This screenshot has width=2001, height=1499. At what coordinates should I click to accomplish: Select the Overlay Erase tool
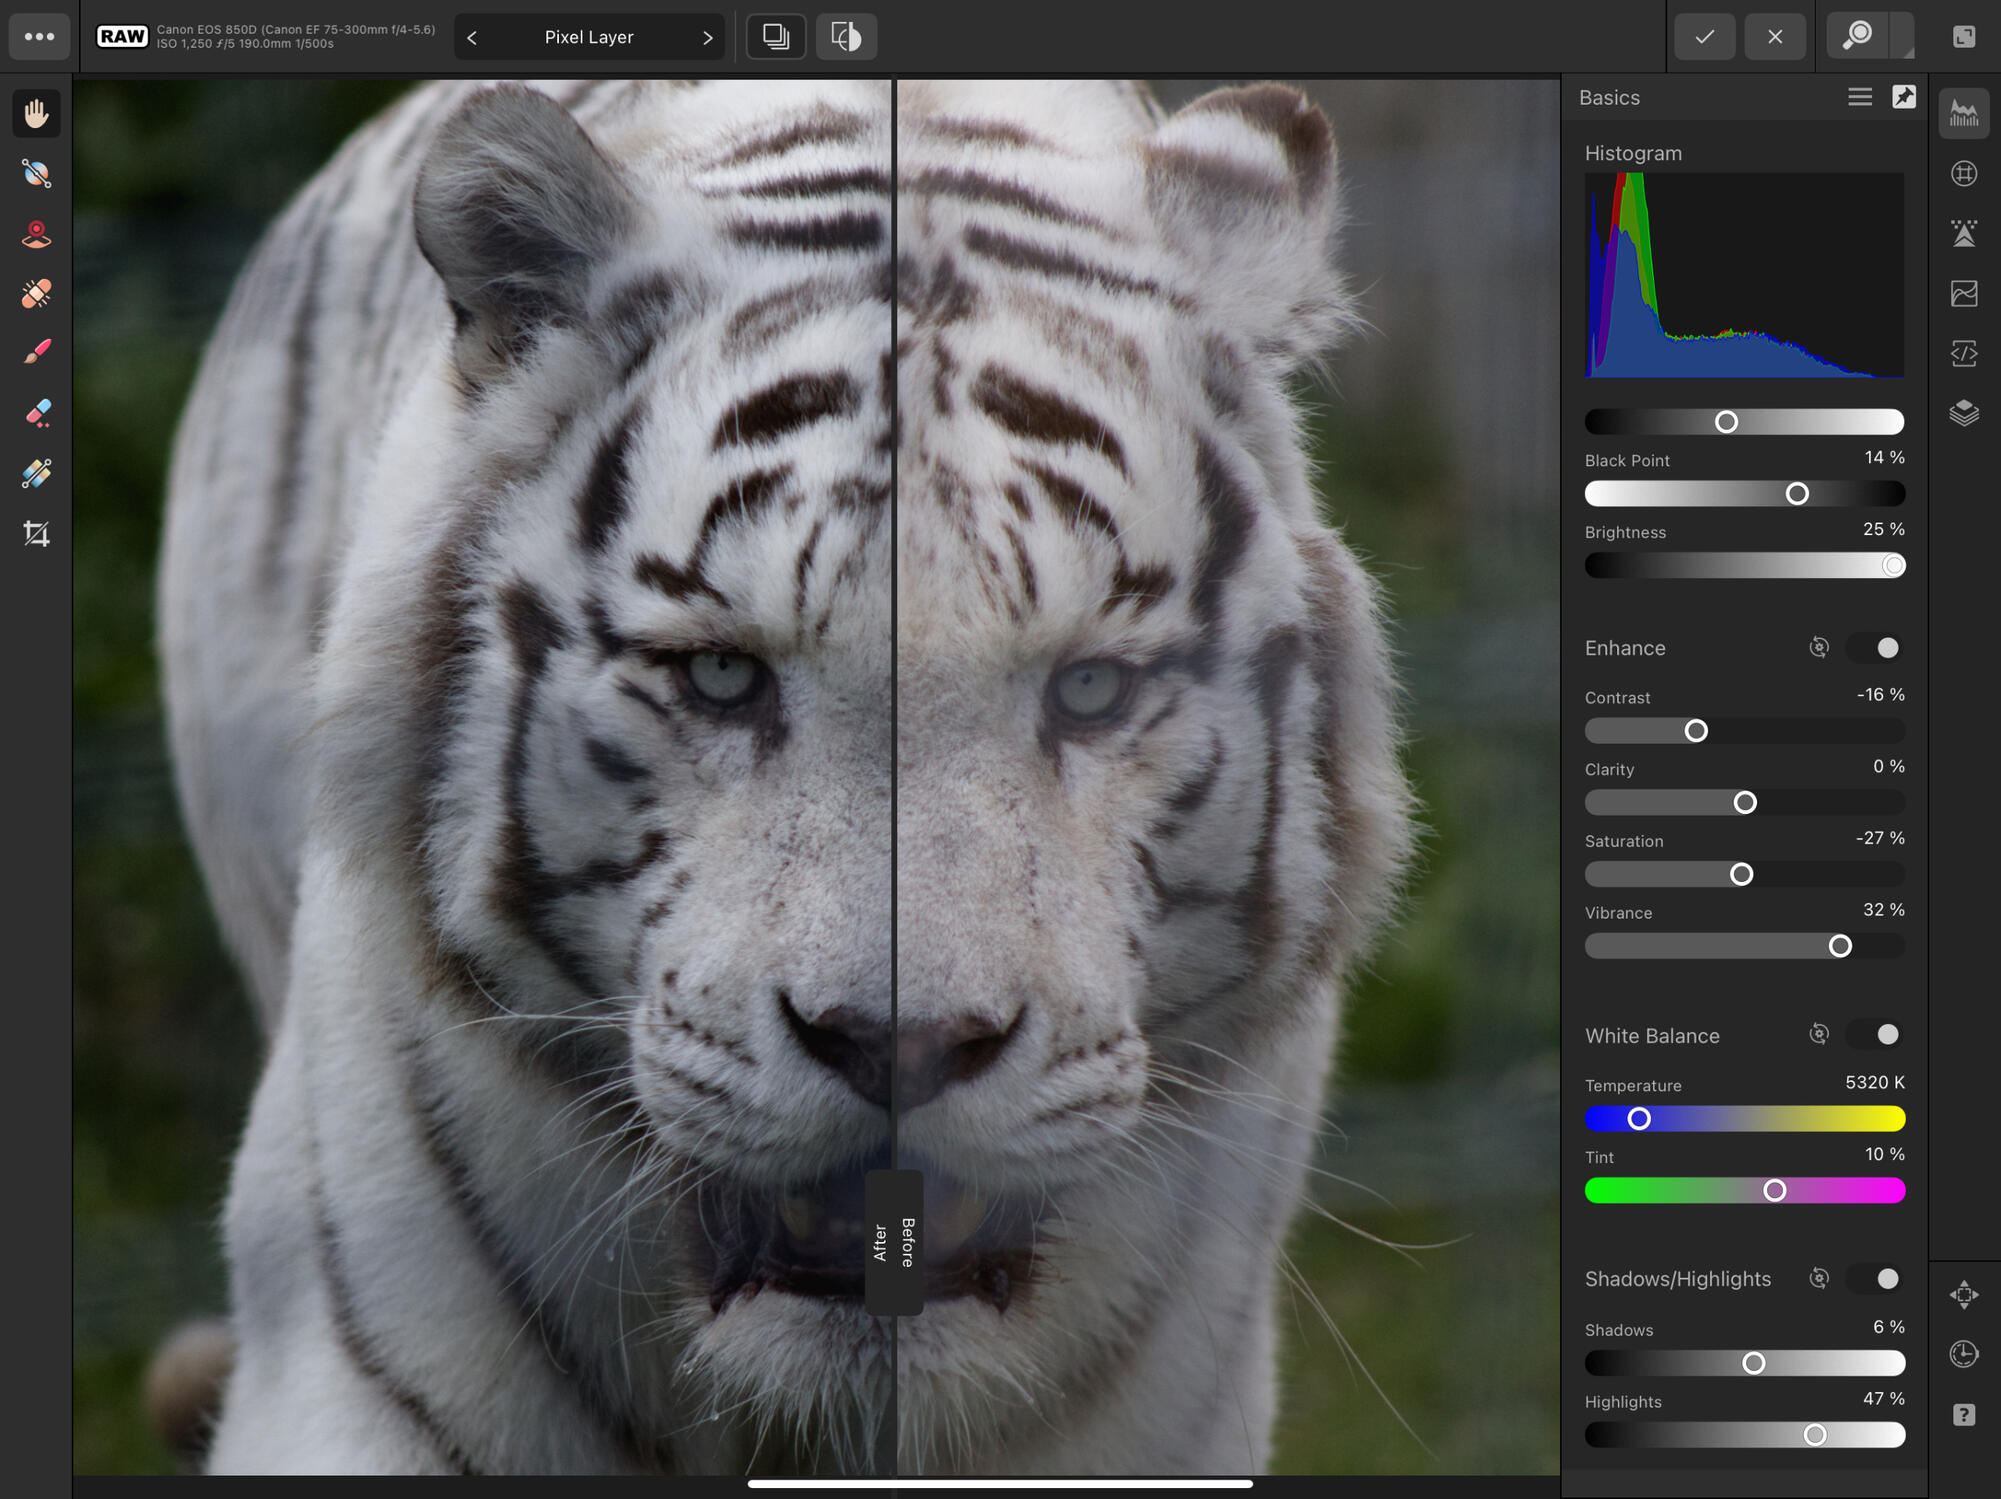[37, 413]
